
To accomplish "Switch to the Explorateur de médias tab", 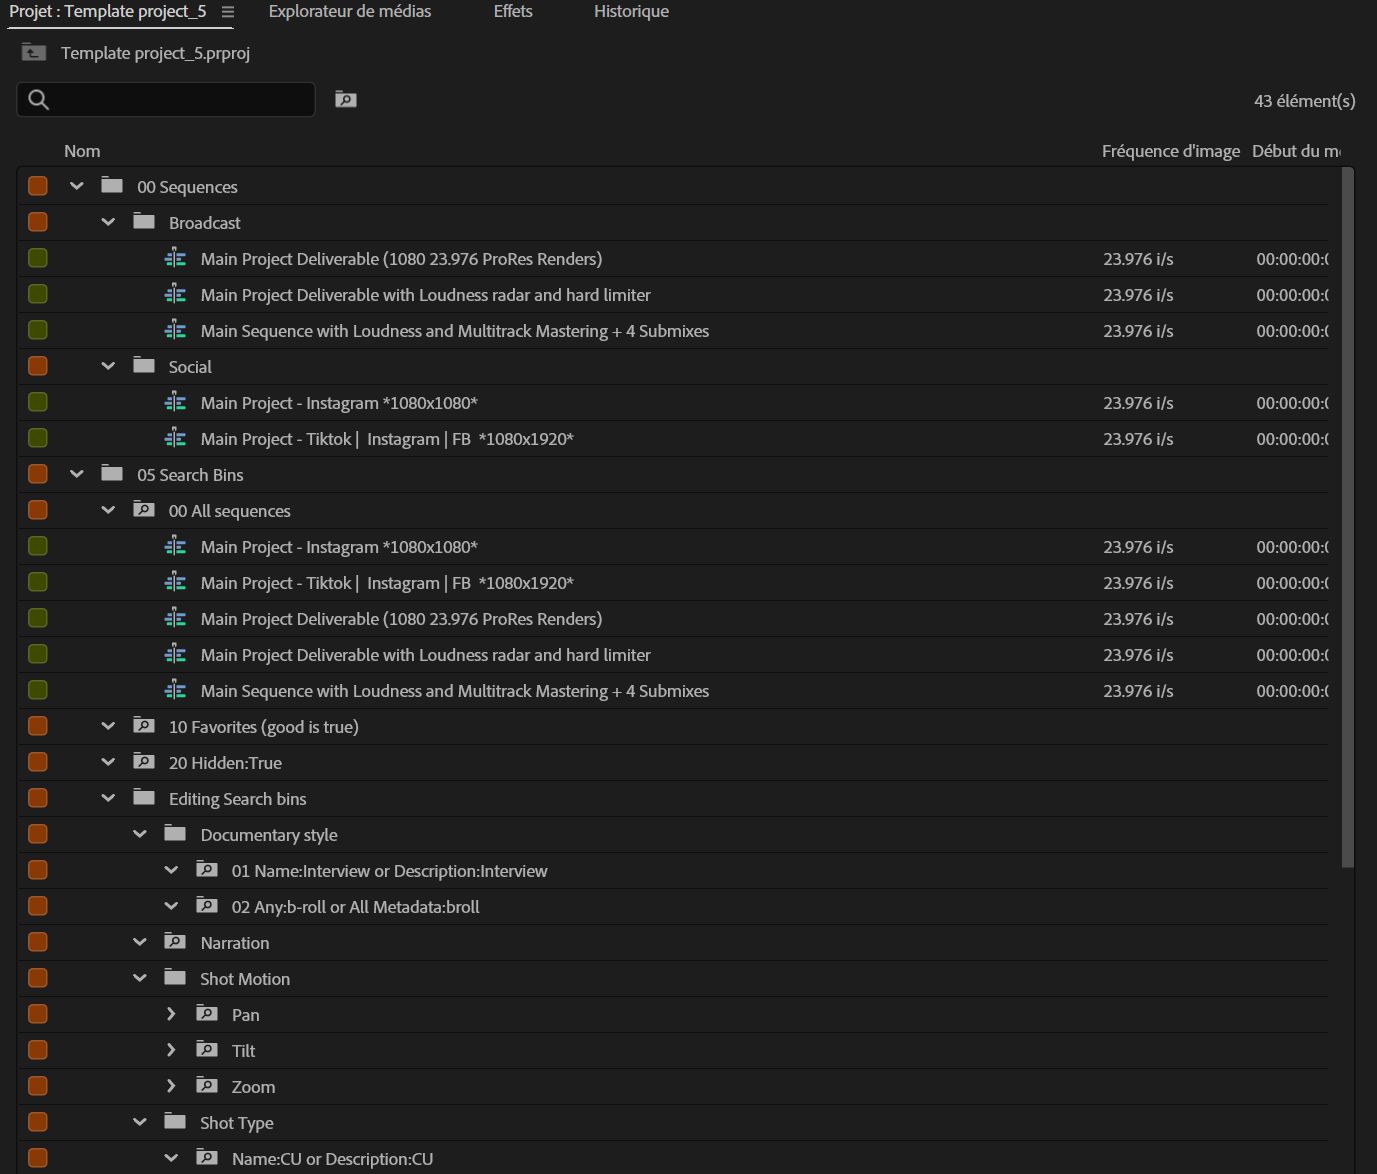I will 350,12.
